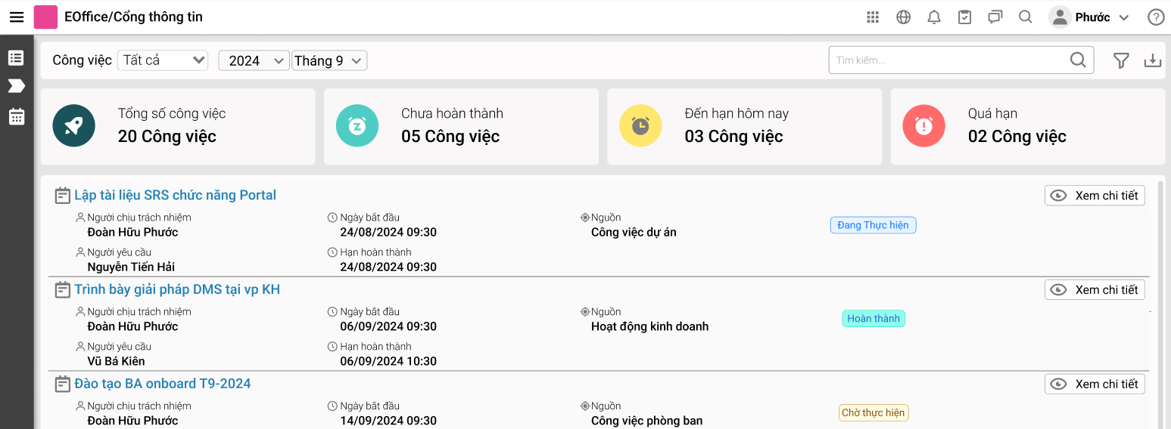Open the hamburger menu icon
Image resolution: width=1171 pixels, height=429 pixels.
[x=16, y=17]
